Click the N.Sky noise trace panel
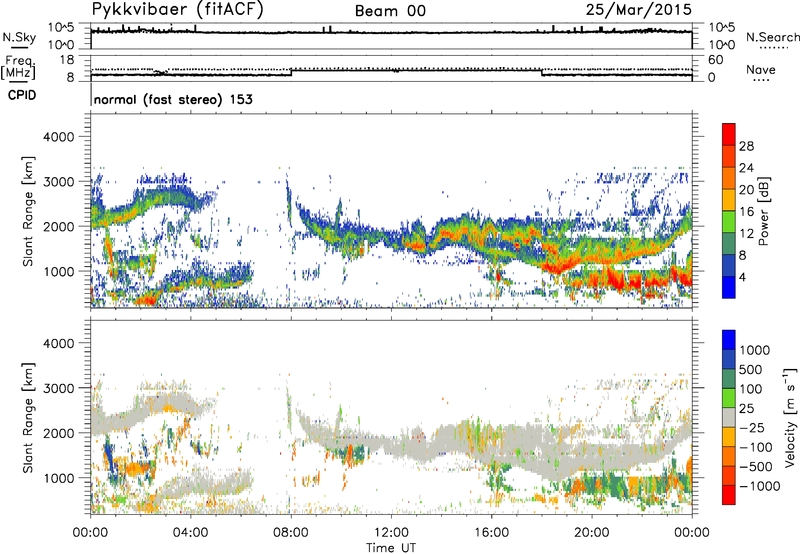This screenshot has width=800, height=554. click(391, 36)
